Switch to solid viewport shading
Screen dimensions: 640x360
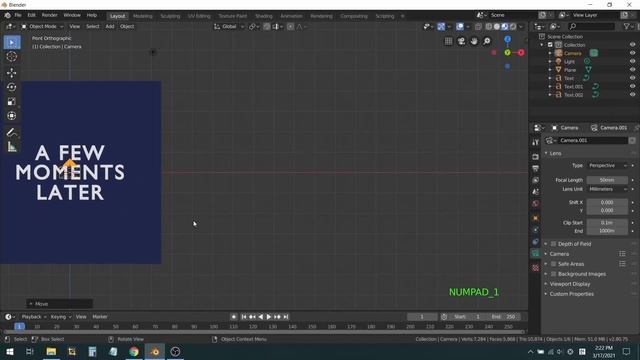497,27
